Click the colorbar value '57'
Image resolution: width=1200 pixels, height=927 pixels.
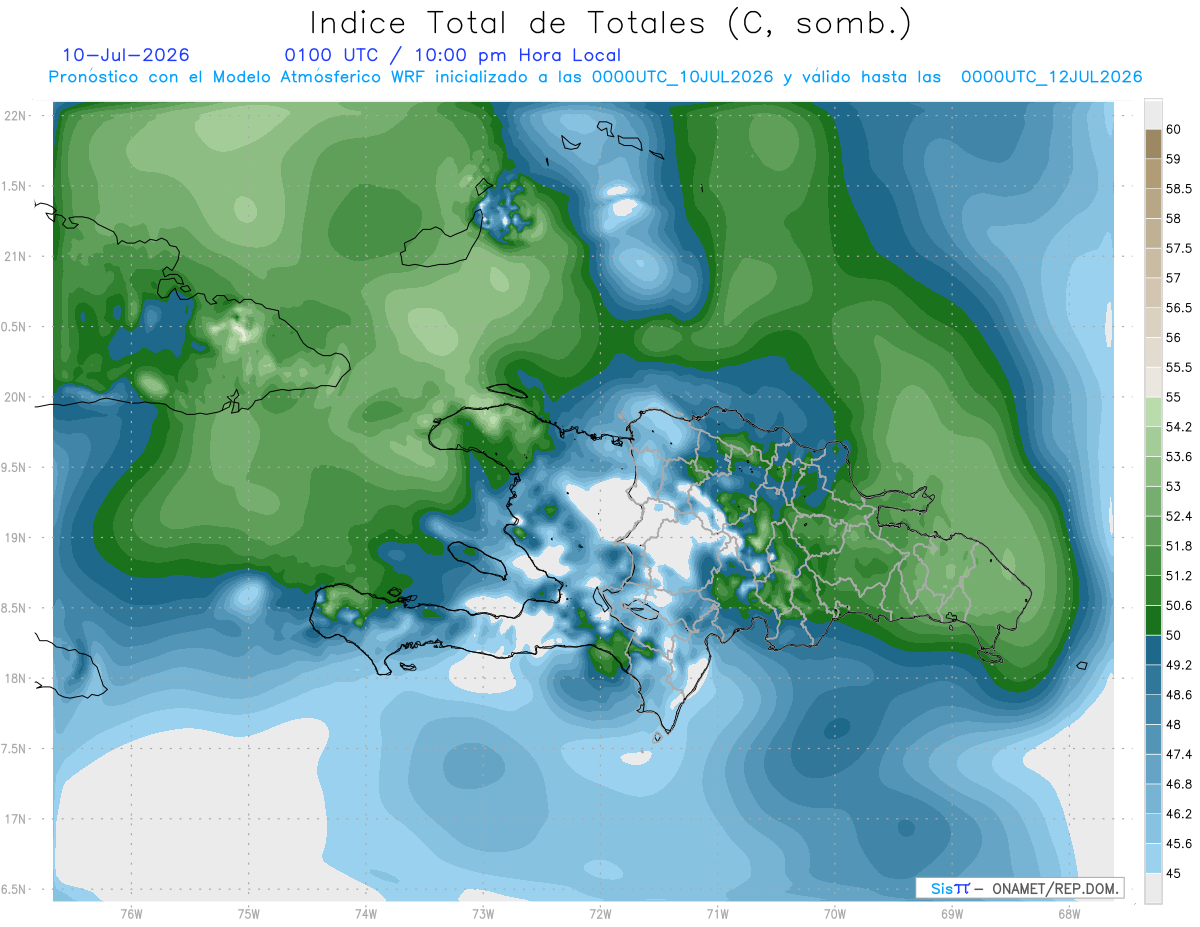(1173, 278)
